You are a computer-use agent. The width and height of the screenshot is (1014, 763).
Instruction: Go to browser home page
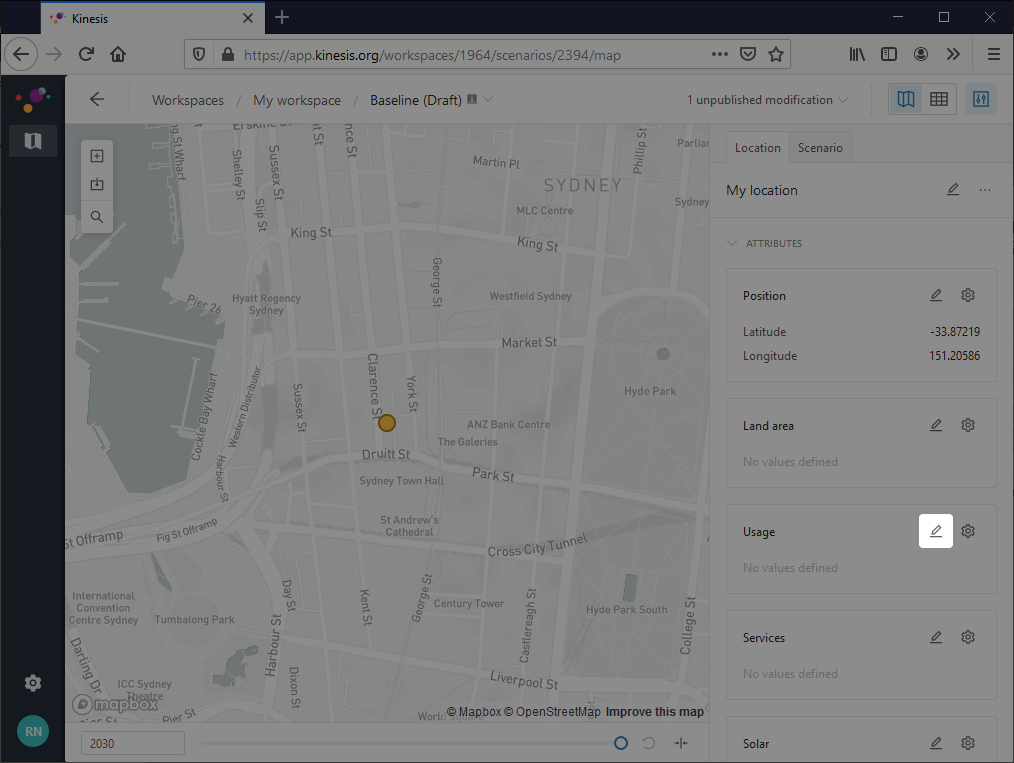point(118,54)
